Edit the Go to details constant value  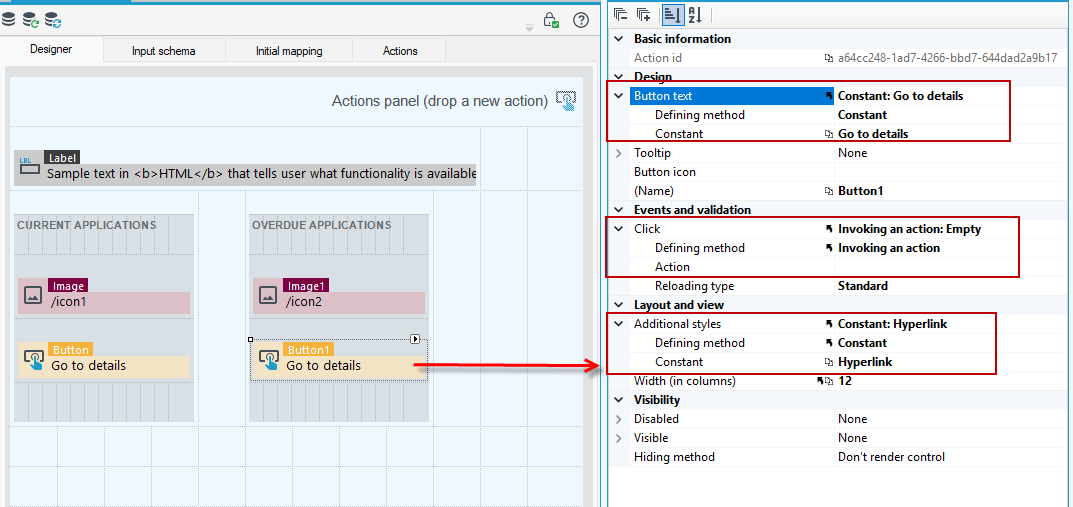coord(873,134)
